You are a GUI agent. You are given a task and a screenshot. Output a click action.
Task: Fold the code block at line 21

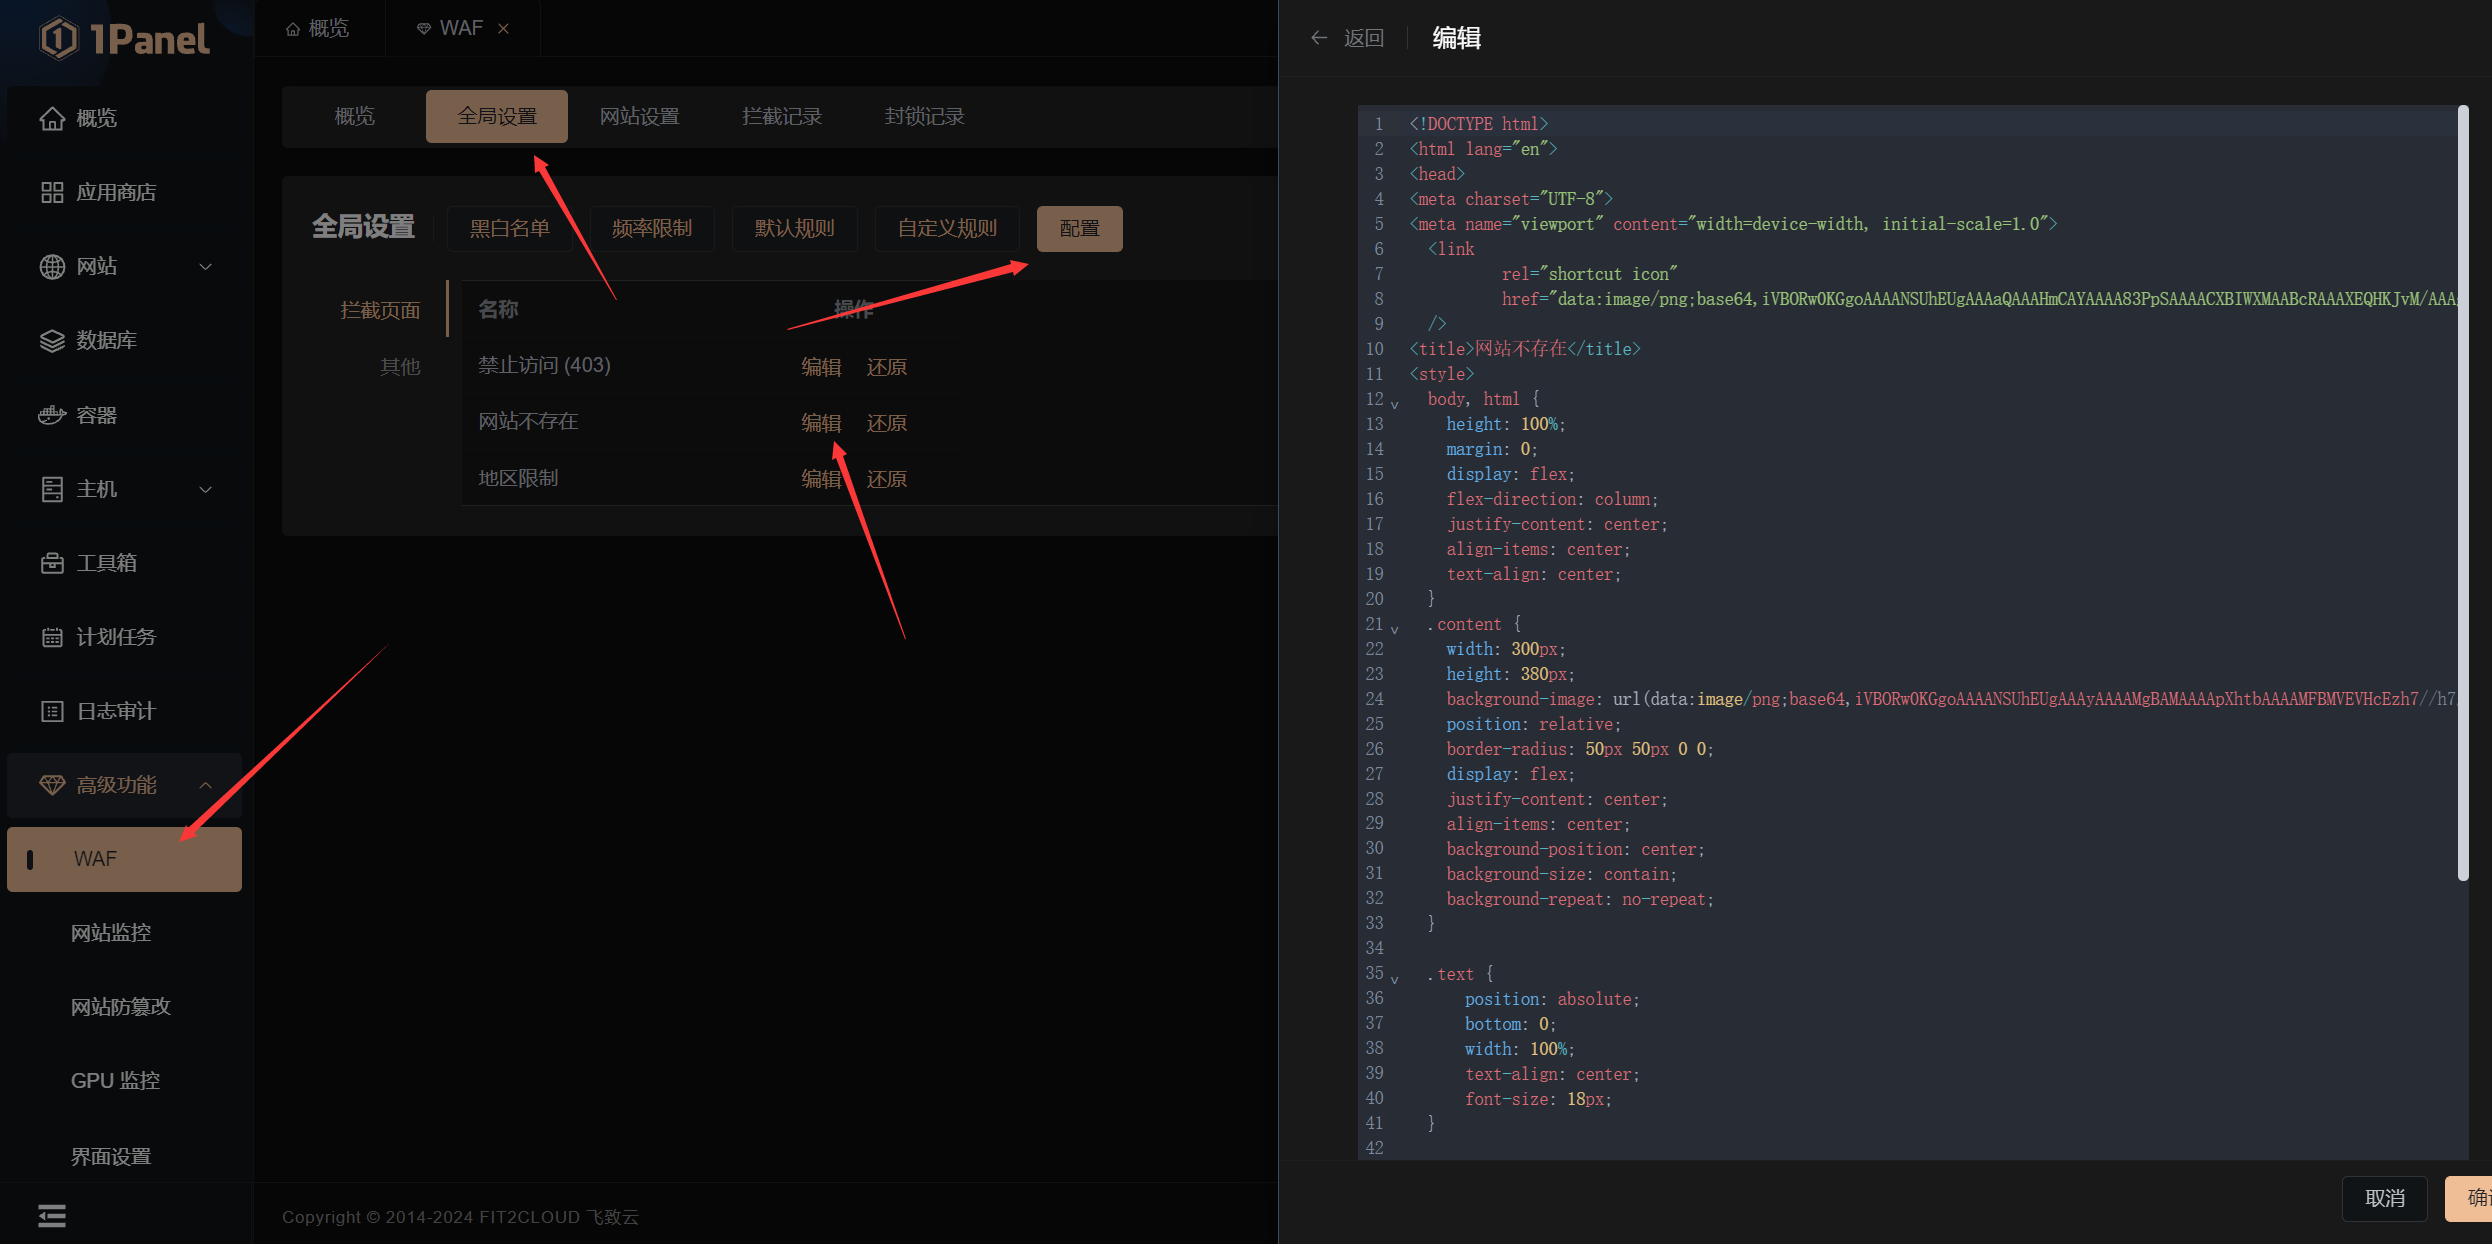pos(1395,629)
